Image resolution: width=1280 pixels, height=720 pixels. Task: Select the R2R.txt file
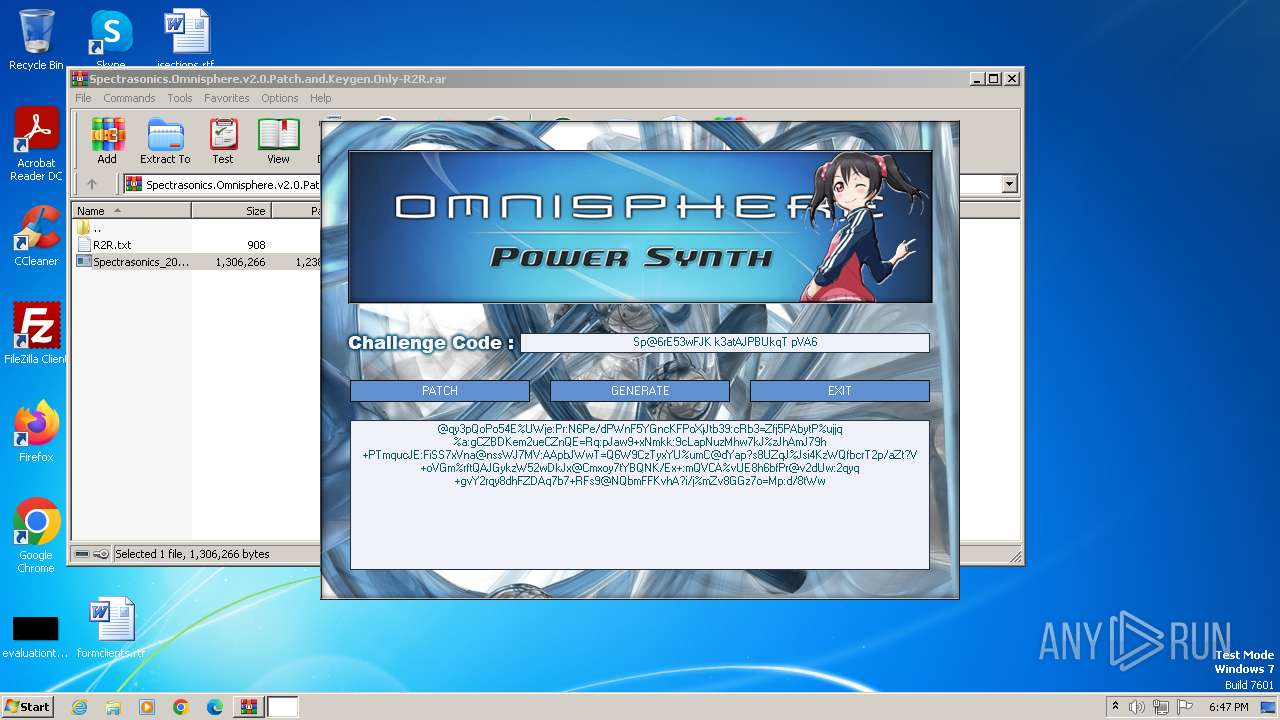111,245
